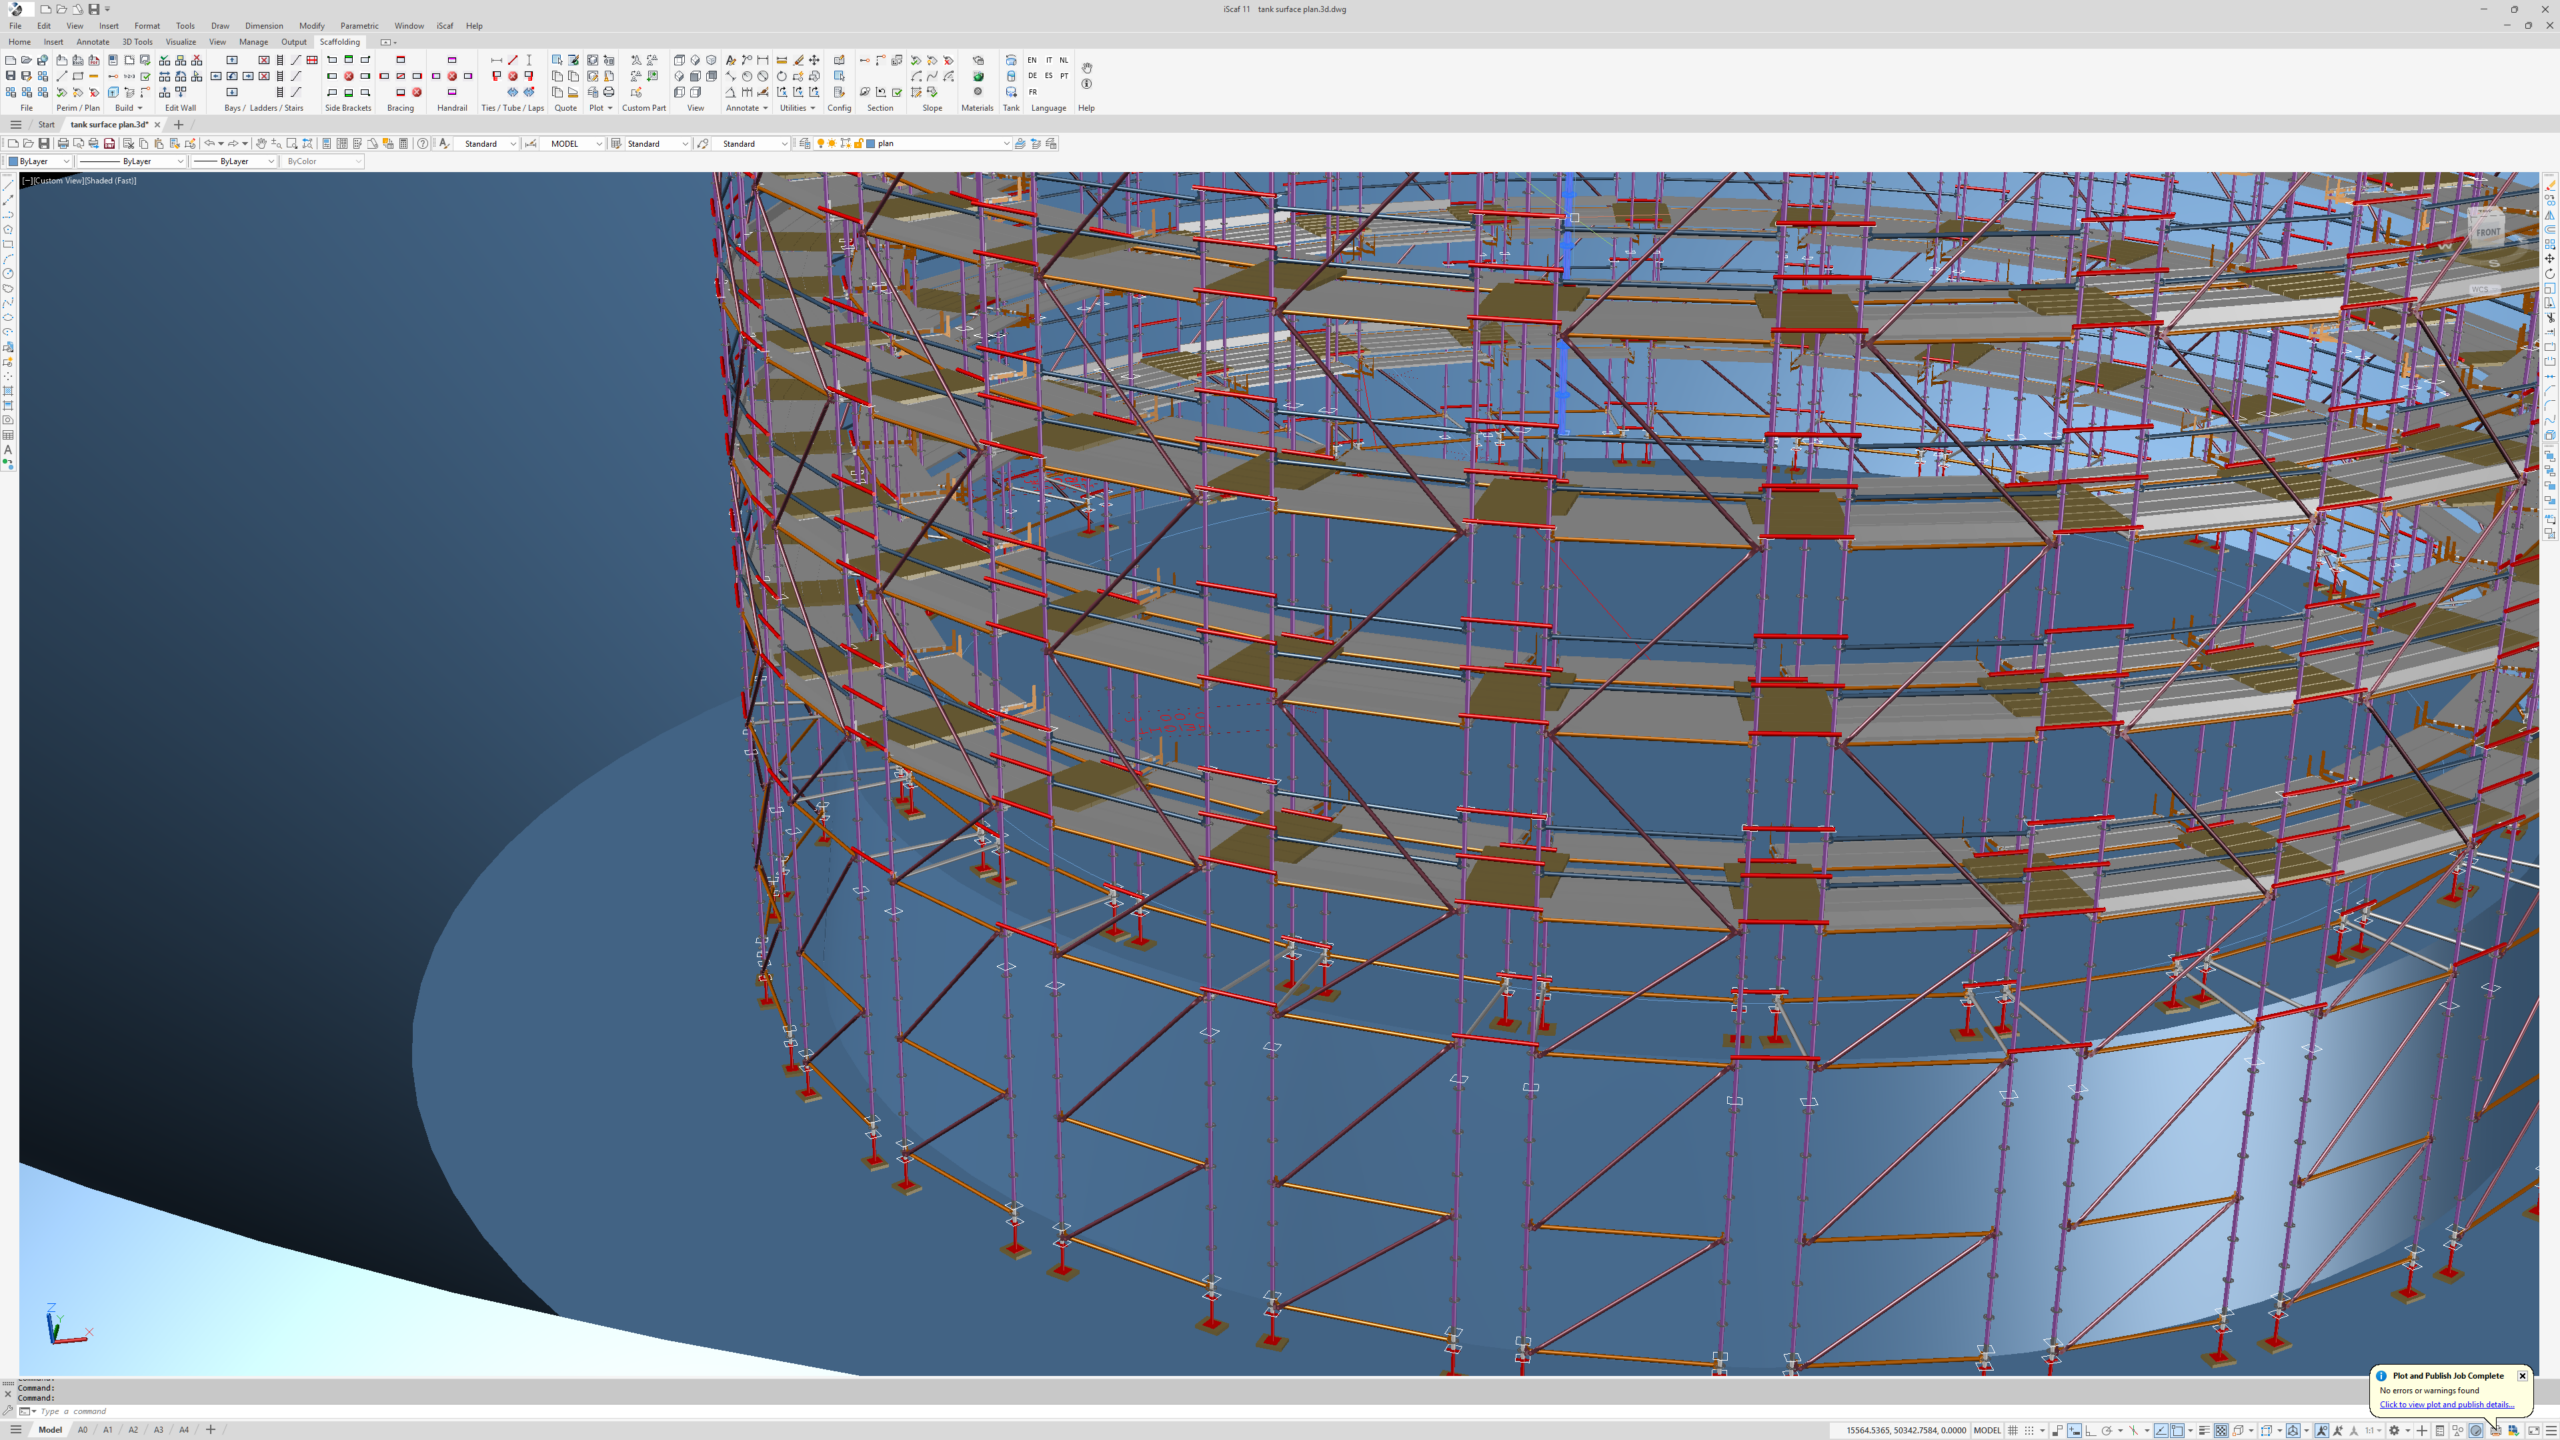Screen dimensions: 2560x1440
Task: Open the 'plan' layer dropdown
Action: tap(1006, 144)
